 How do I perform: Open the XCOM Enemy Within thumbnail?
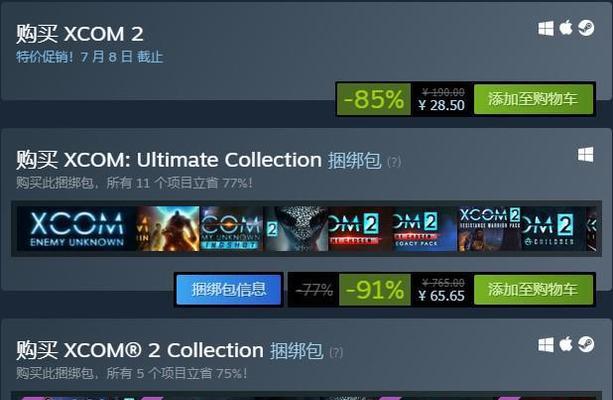tap(168, 229)
